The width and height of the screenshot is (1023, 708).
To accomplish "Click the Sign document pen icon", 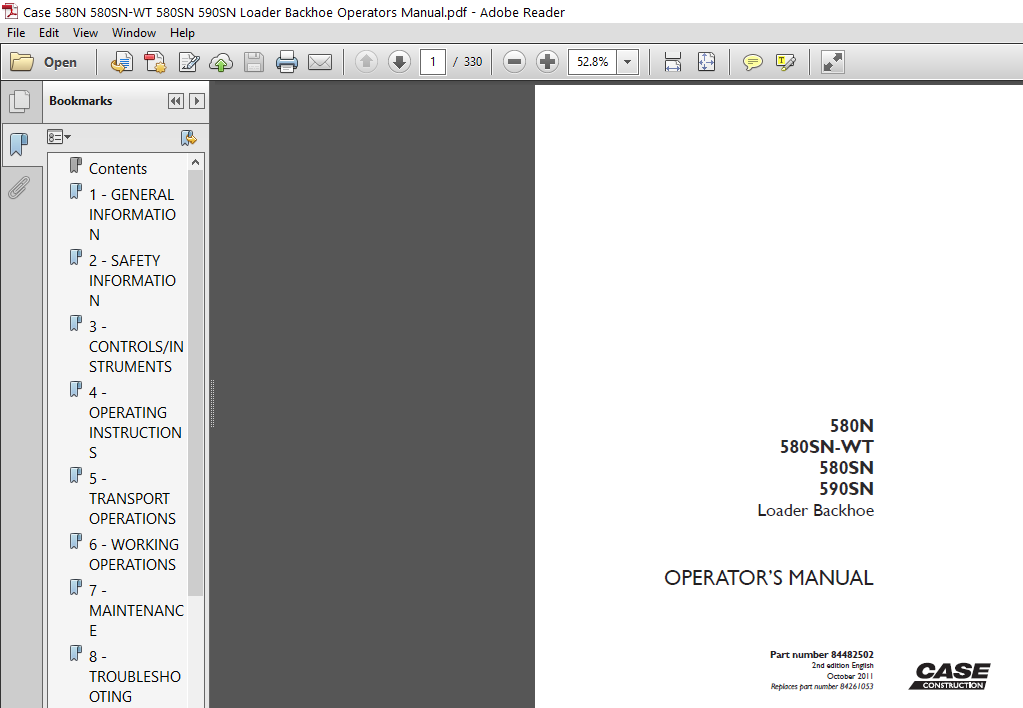I will (189, 62).
